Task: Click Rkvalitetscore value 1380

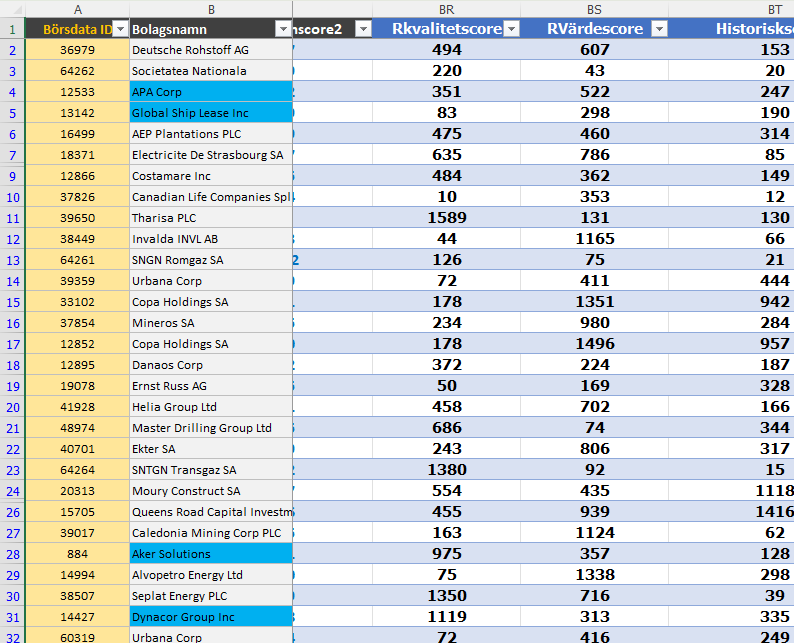Action: (447, 470)
